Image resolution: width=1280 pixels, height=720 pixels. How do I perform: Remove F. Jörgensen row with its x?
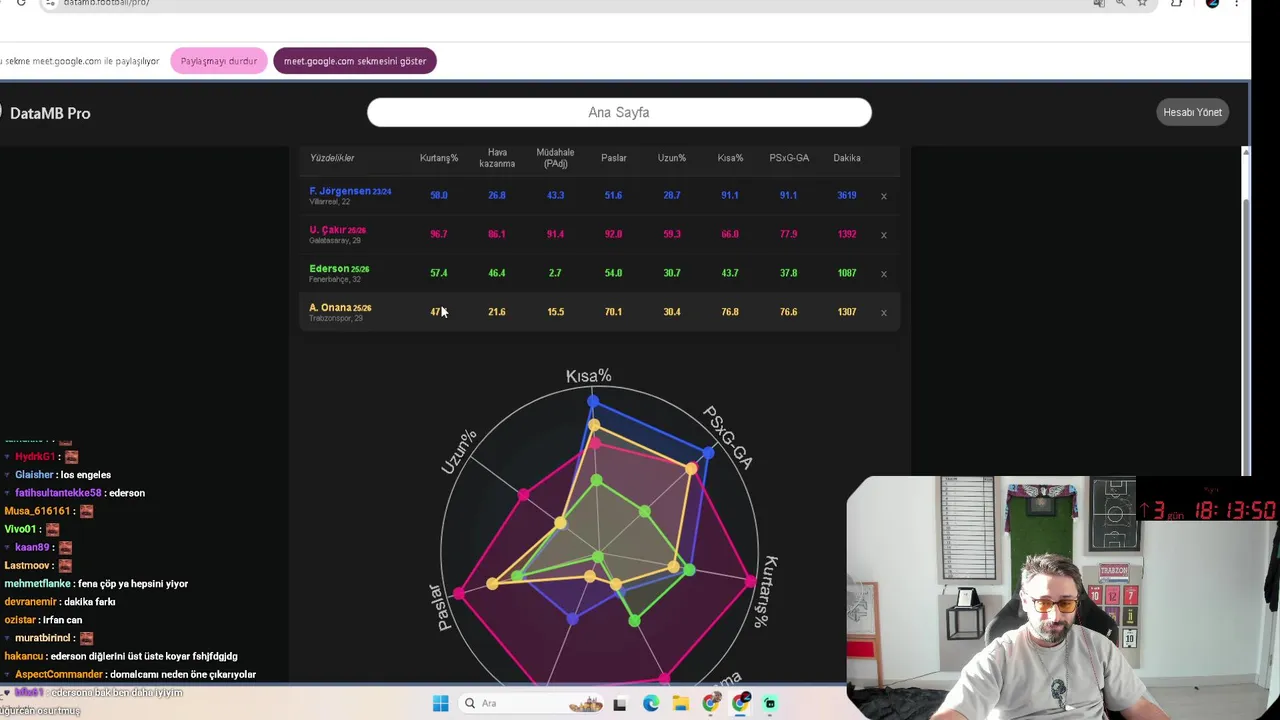click(x=883, y=196)
